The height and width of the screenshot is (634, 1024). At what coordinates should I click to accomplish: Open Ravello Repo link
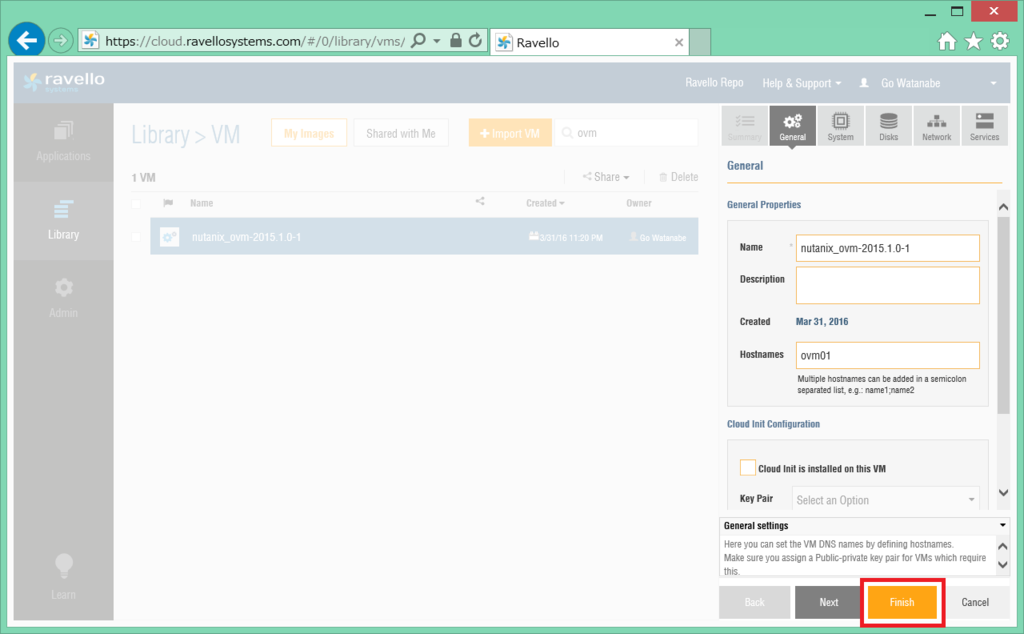714,82
